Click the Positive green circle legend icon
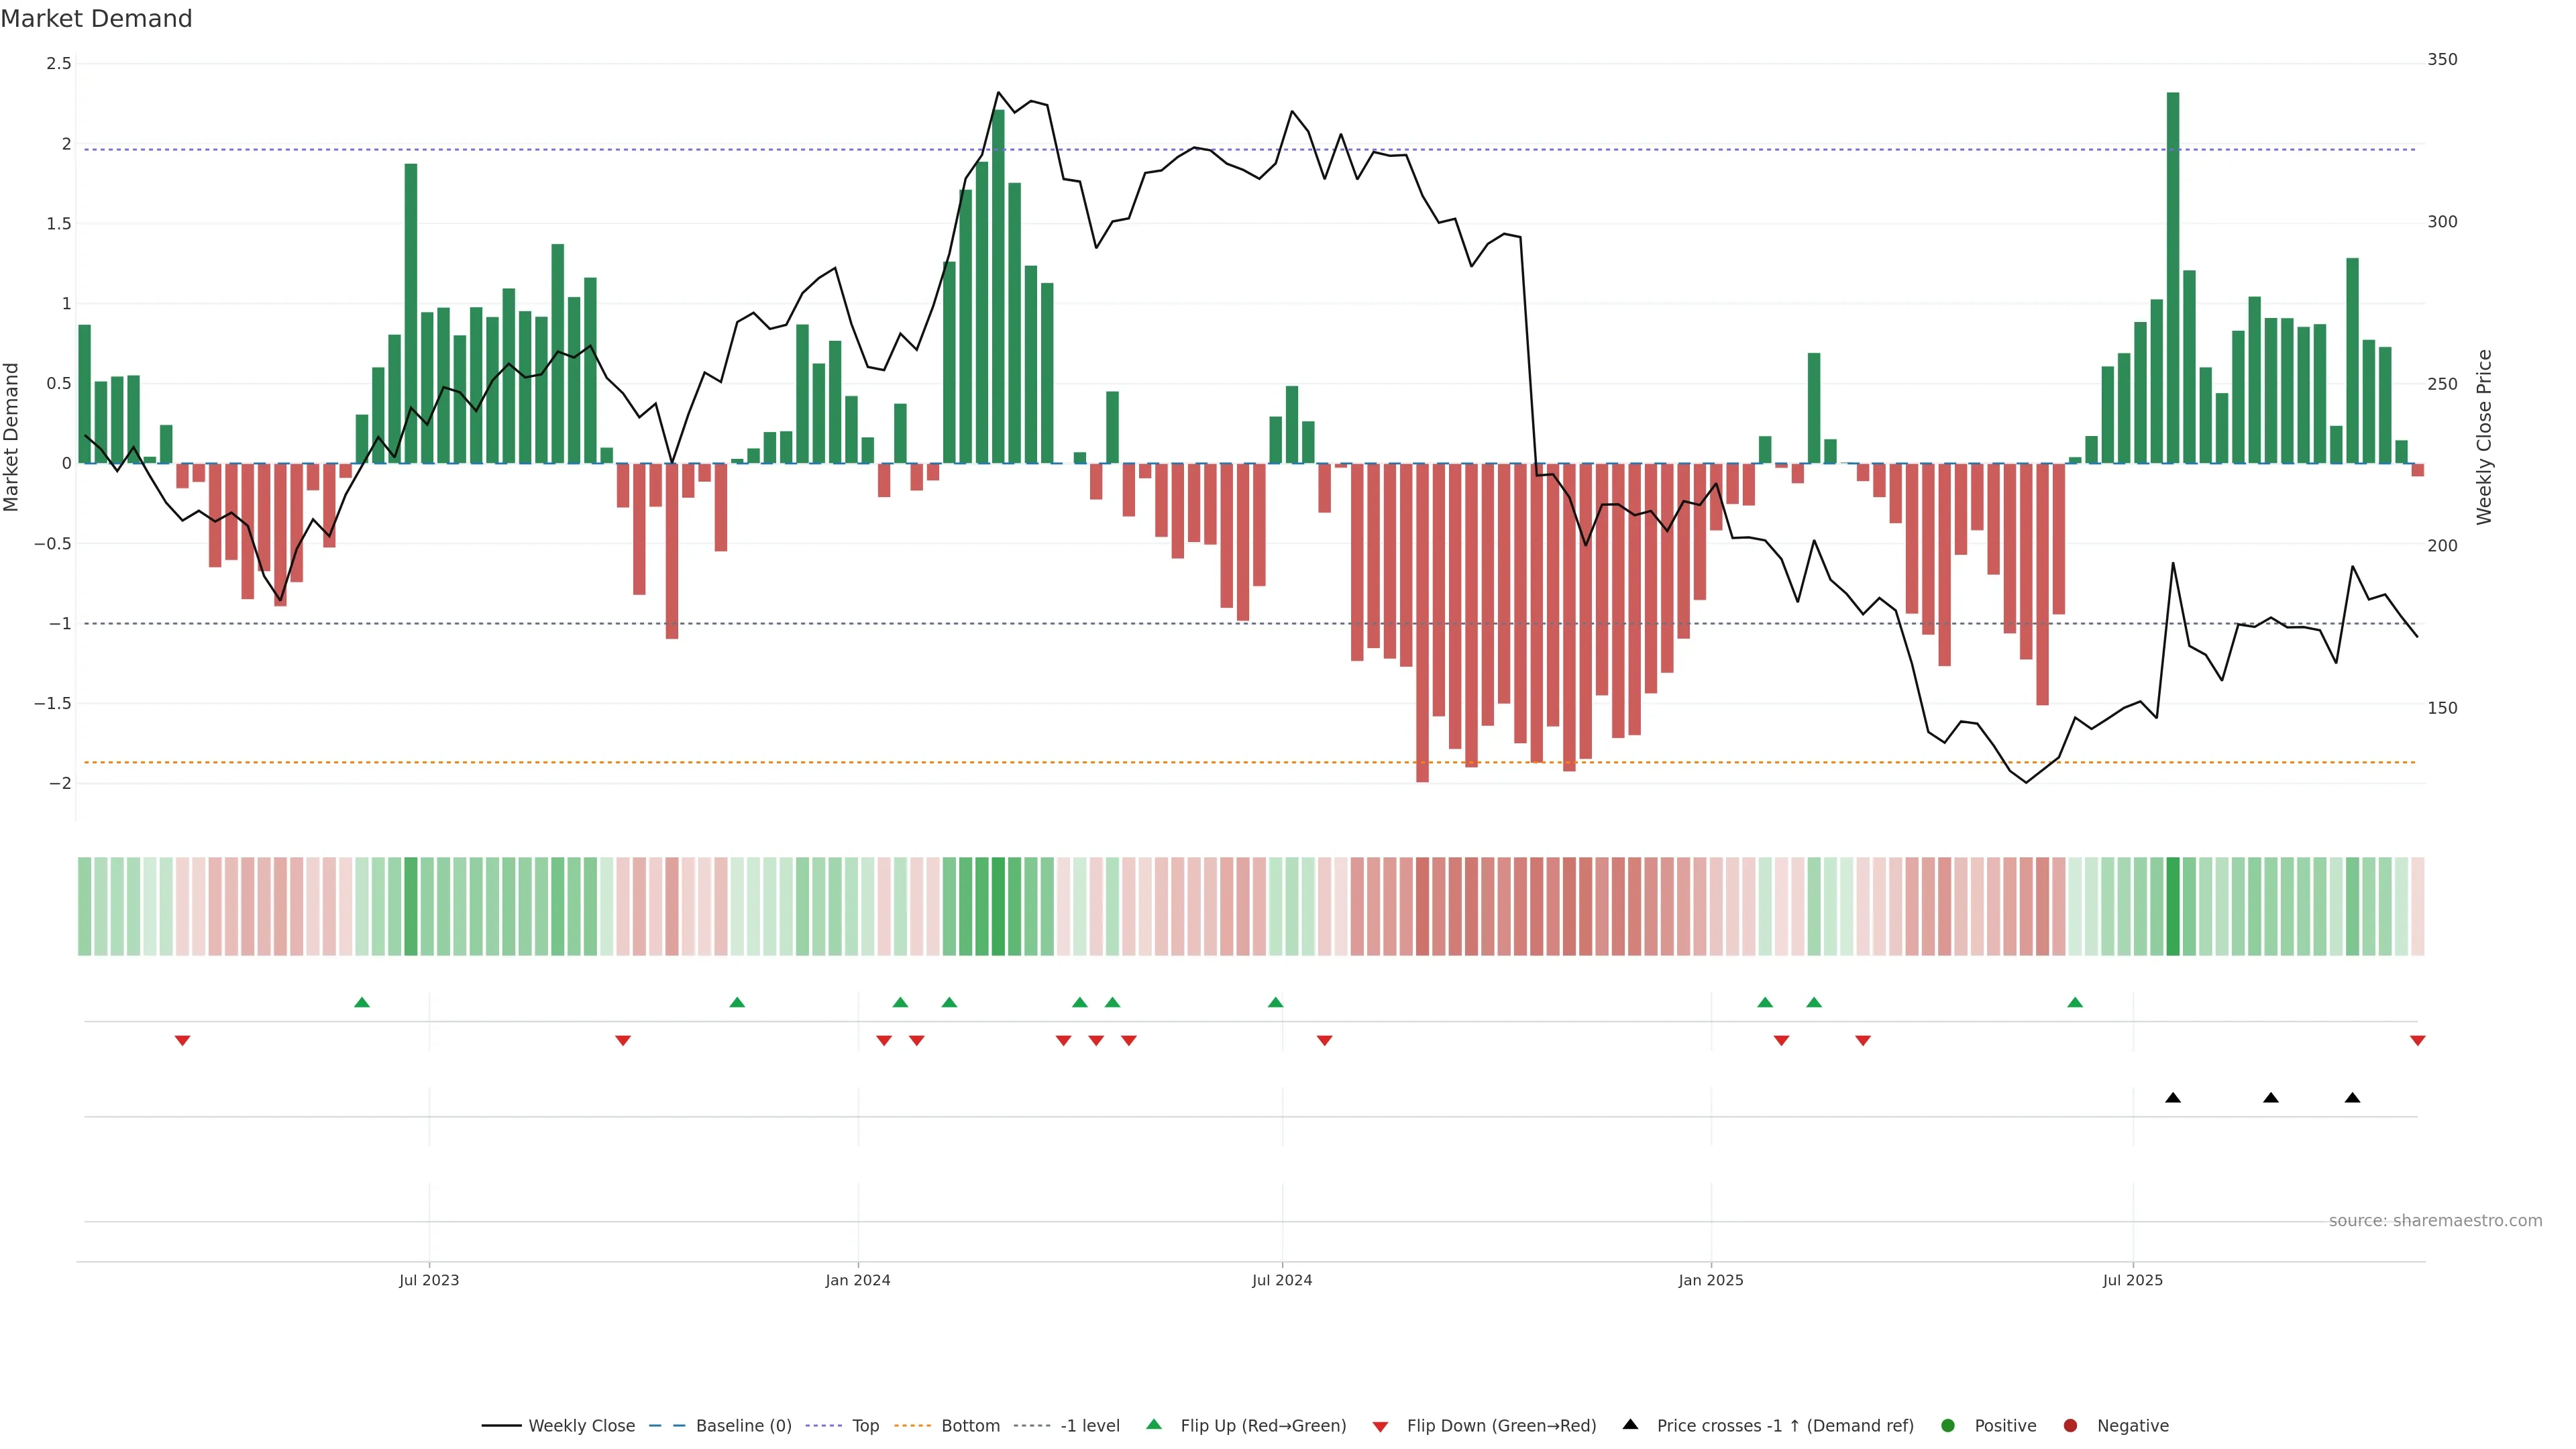The width and height of the screenshot is (2576, 1449). [1947, 1425]
